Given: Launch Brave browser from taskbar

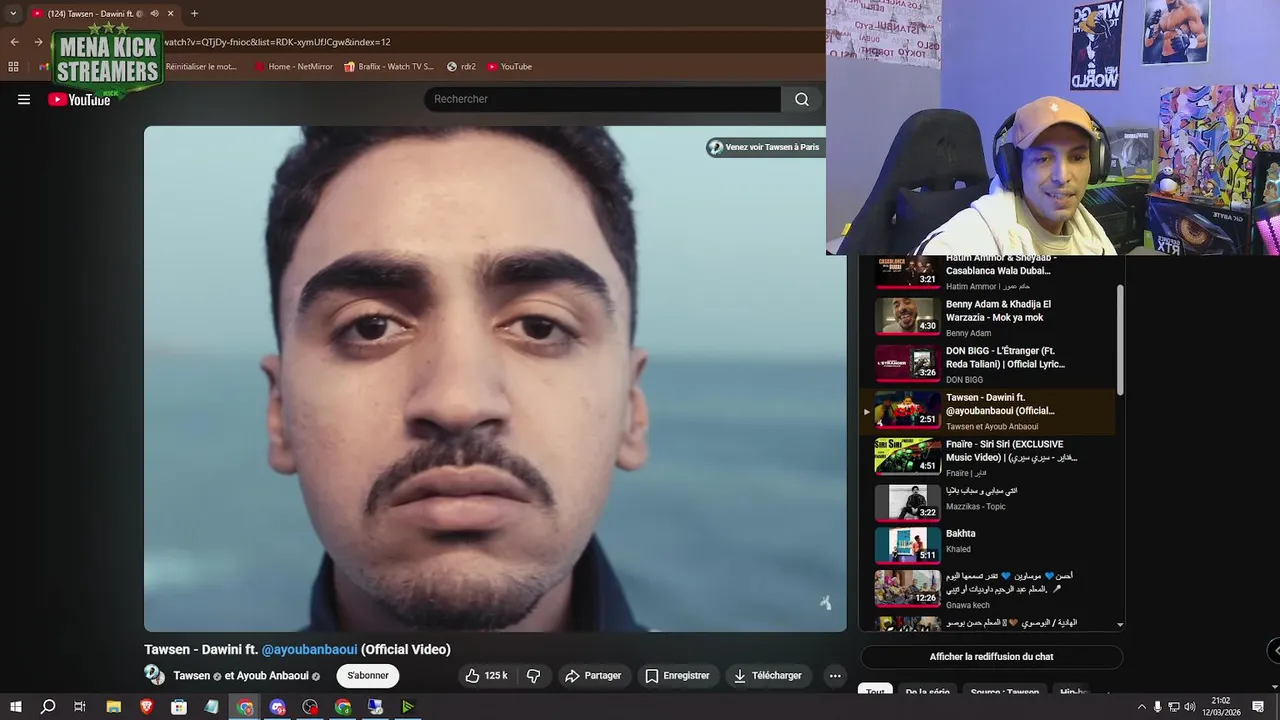Looking at the screenshot, I should 147,707.
